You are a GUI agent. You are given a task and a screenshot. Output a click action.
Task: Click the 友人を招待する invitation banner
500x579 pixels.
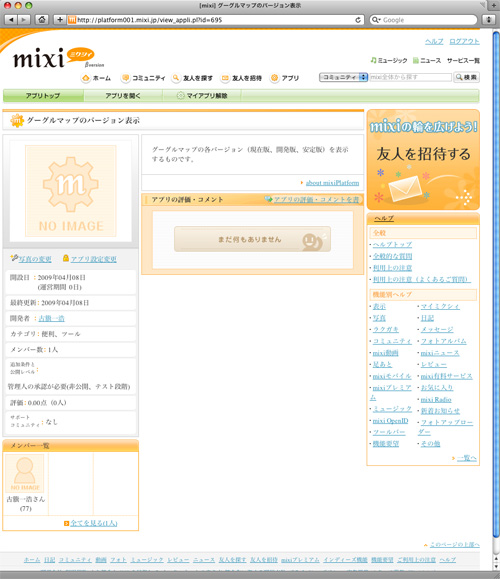tap(423, 160)
